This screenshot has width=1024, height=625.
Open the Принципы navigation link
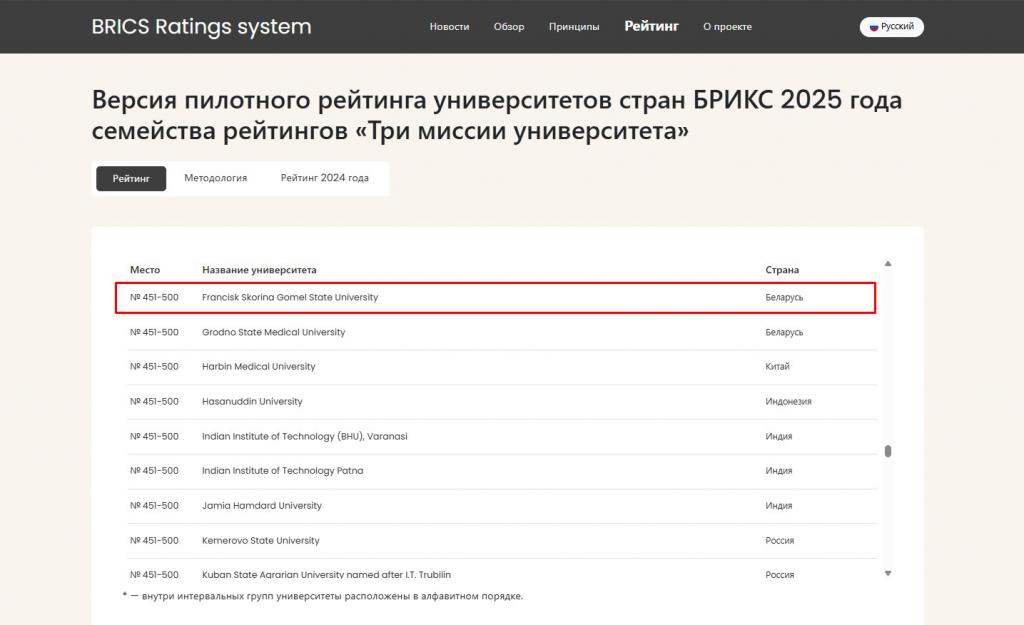point(574,27)
